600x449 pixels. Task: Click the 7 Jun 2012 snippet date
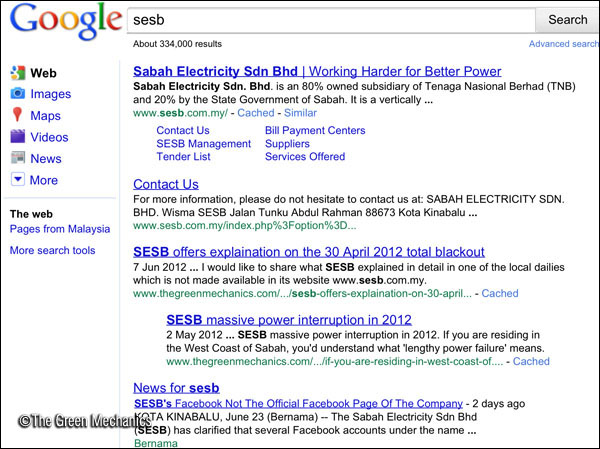click(160, 267)
